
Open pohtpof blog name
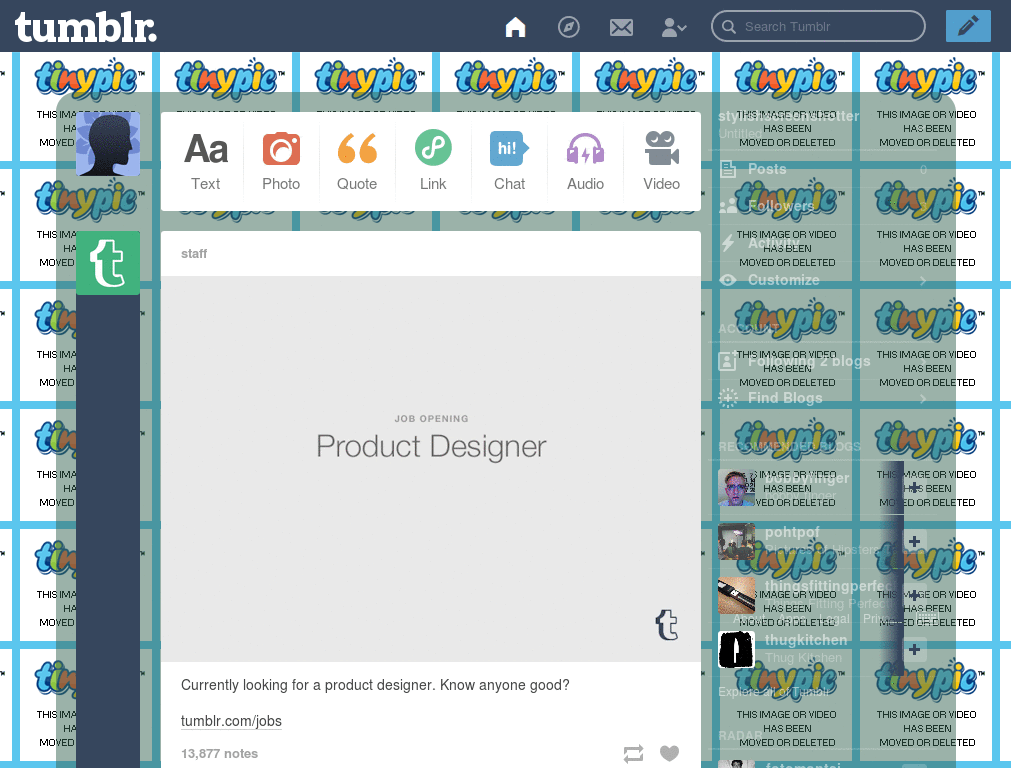tap(792, 533)
